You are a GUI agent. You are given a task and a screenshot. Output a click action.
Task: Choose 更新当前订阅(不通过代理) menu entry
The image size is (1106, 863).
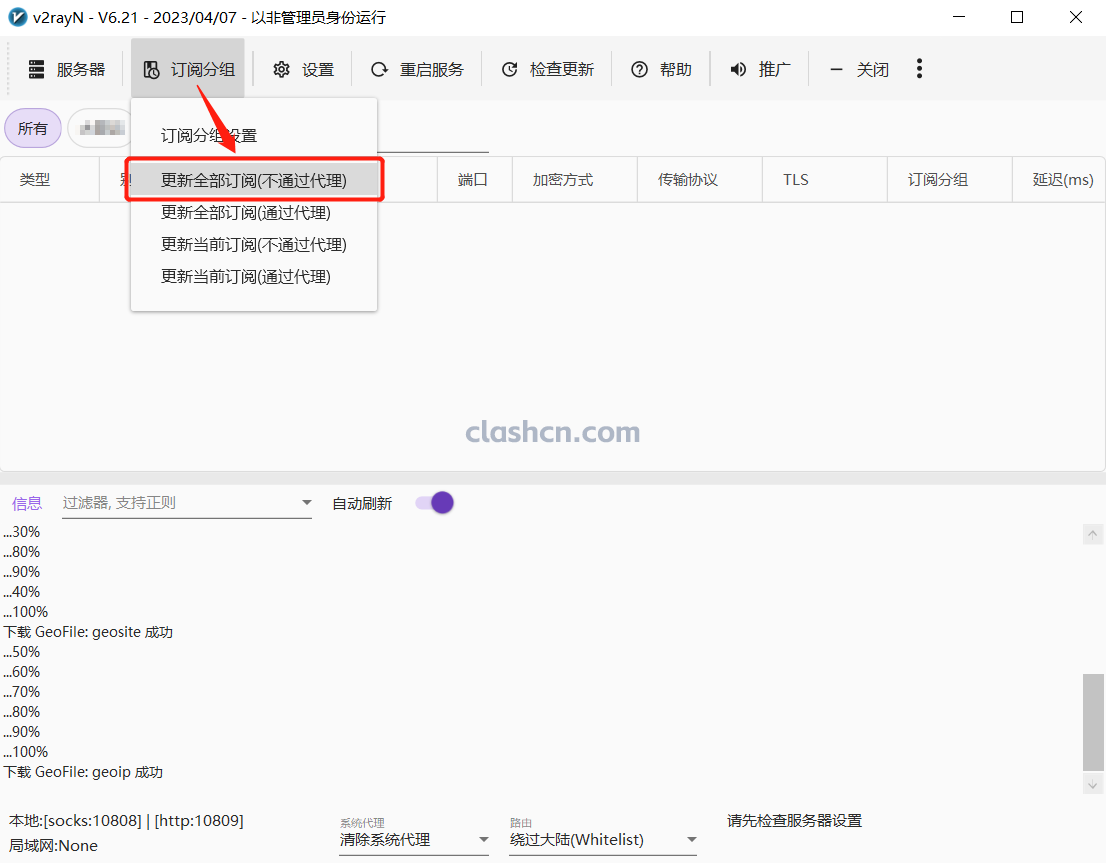coord(254,245)
